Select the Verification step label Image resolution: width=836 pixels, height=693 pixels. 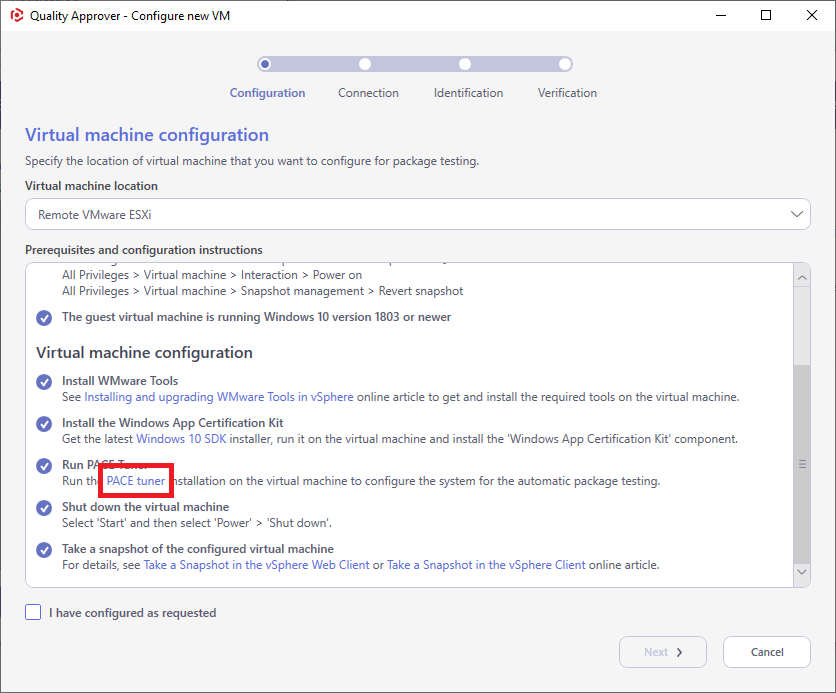567,93
